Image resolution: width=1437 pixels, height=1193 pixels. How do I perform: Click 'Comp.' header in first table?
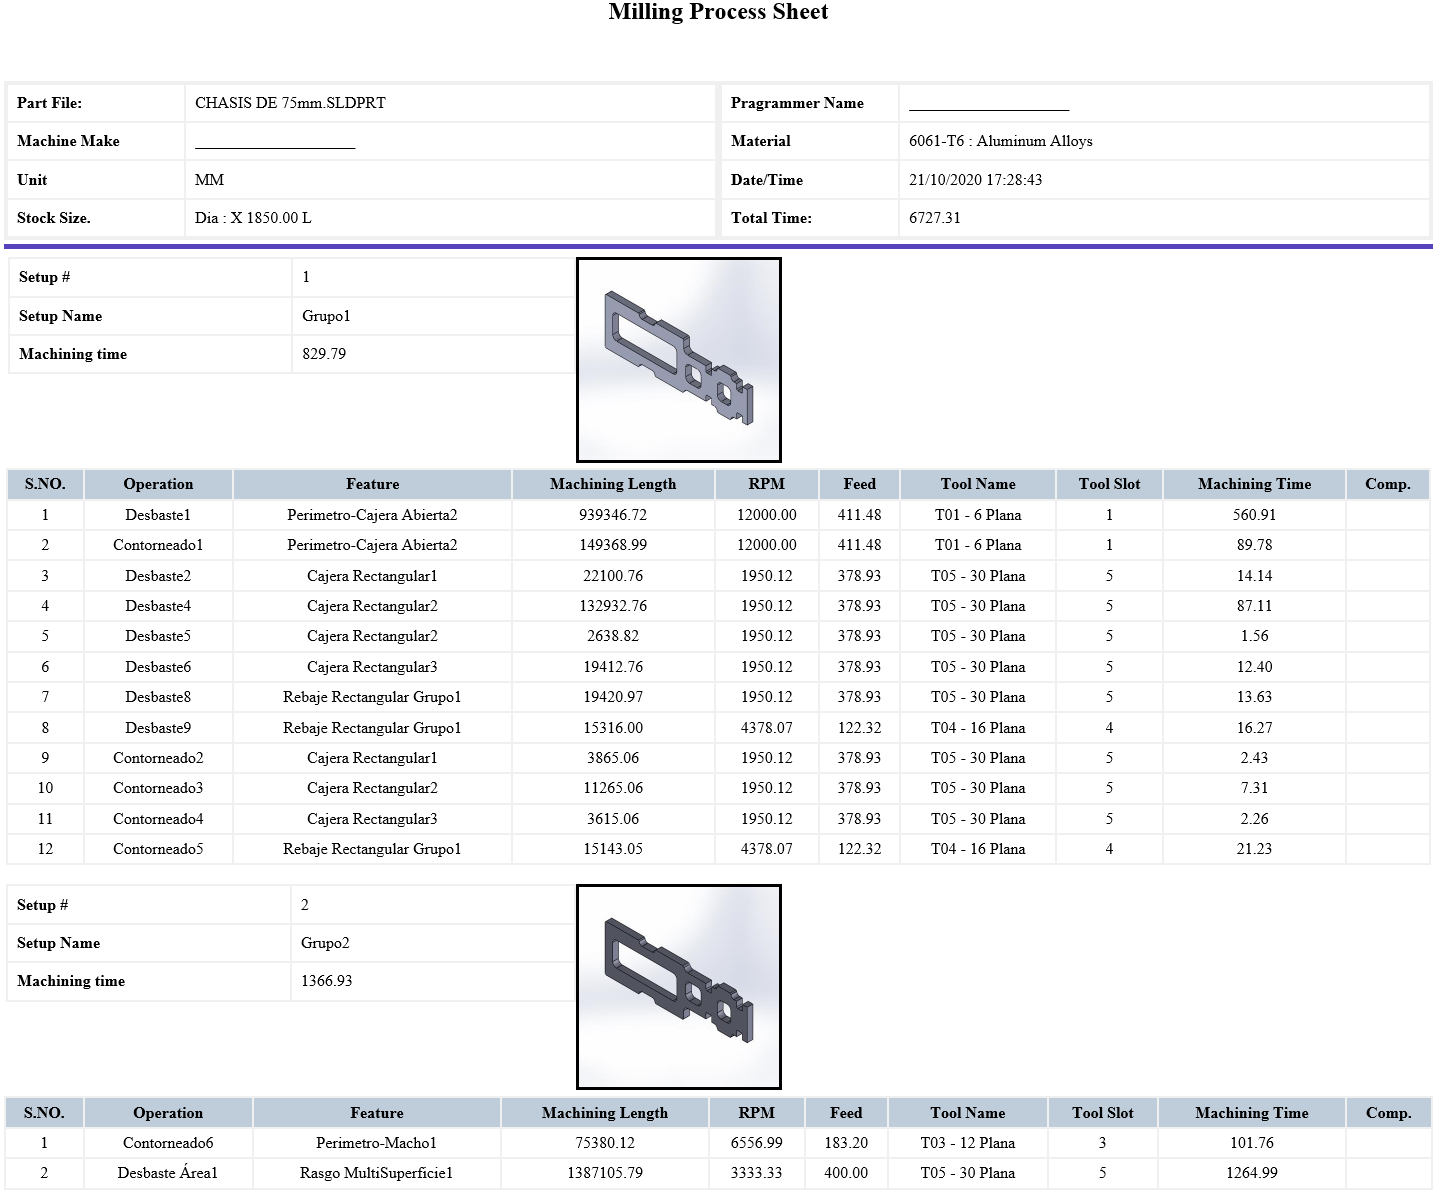pos(1388,484)
